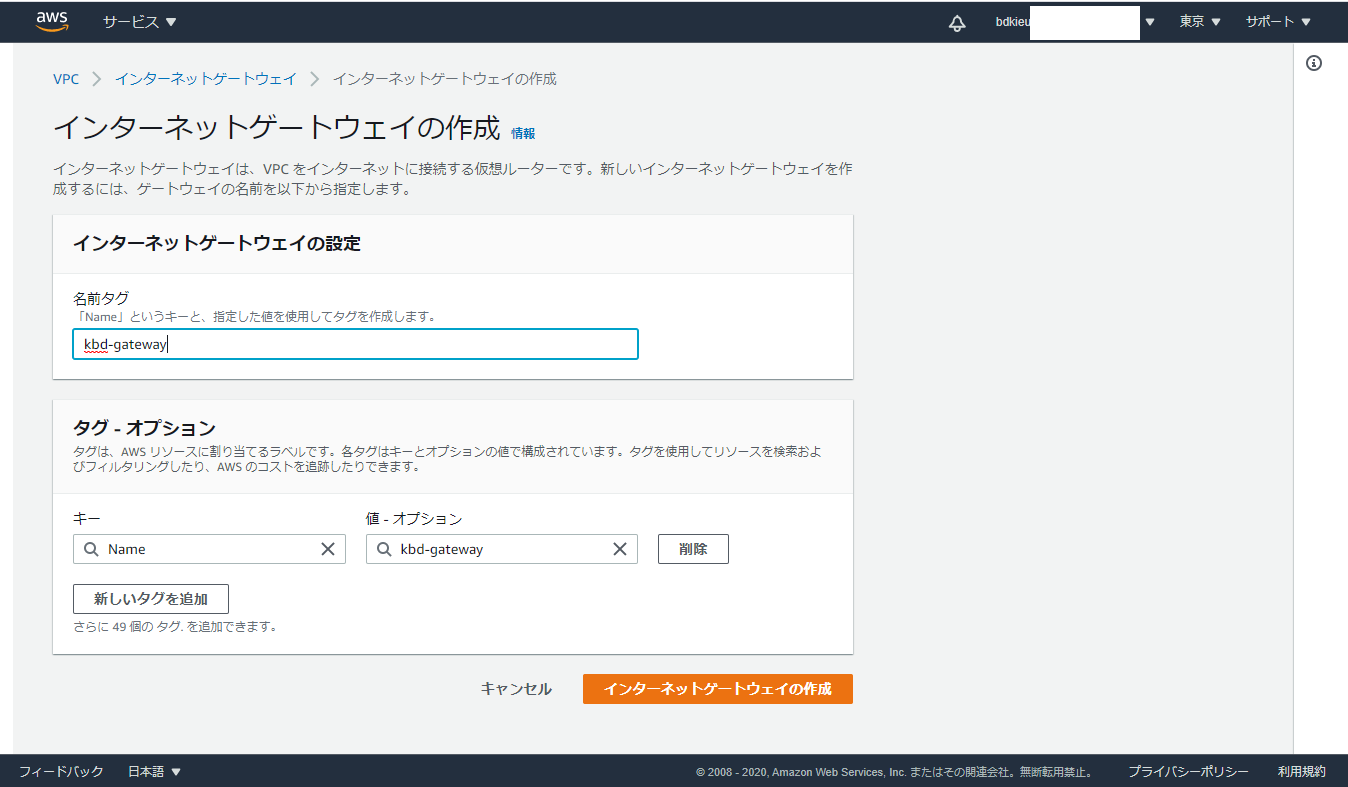Click the 名前タグ input field
The height and width of the screenshot is (787, 1348).
coord(355,344)
